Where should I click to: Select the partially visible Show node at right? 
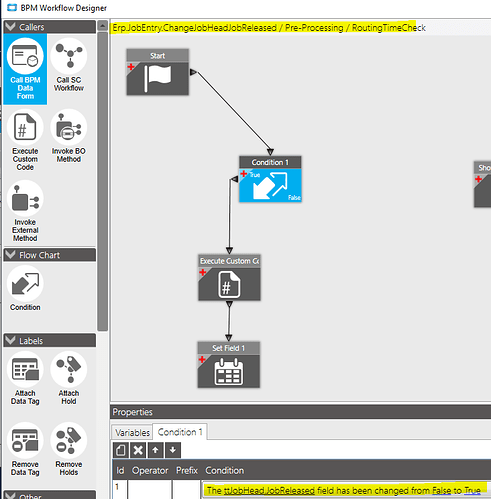[482, 184]
